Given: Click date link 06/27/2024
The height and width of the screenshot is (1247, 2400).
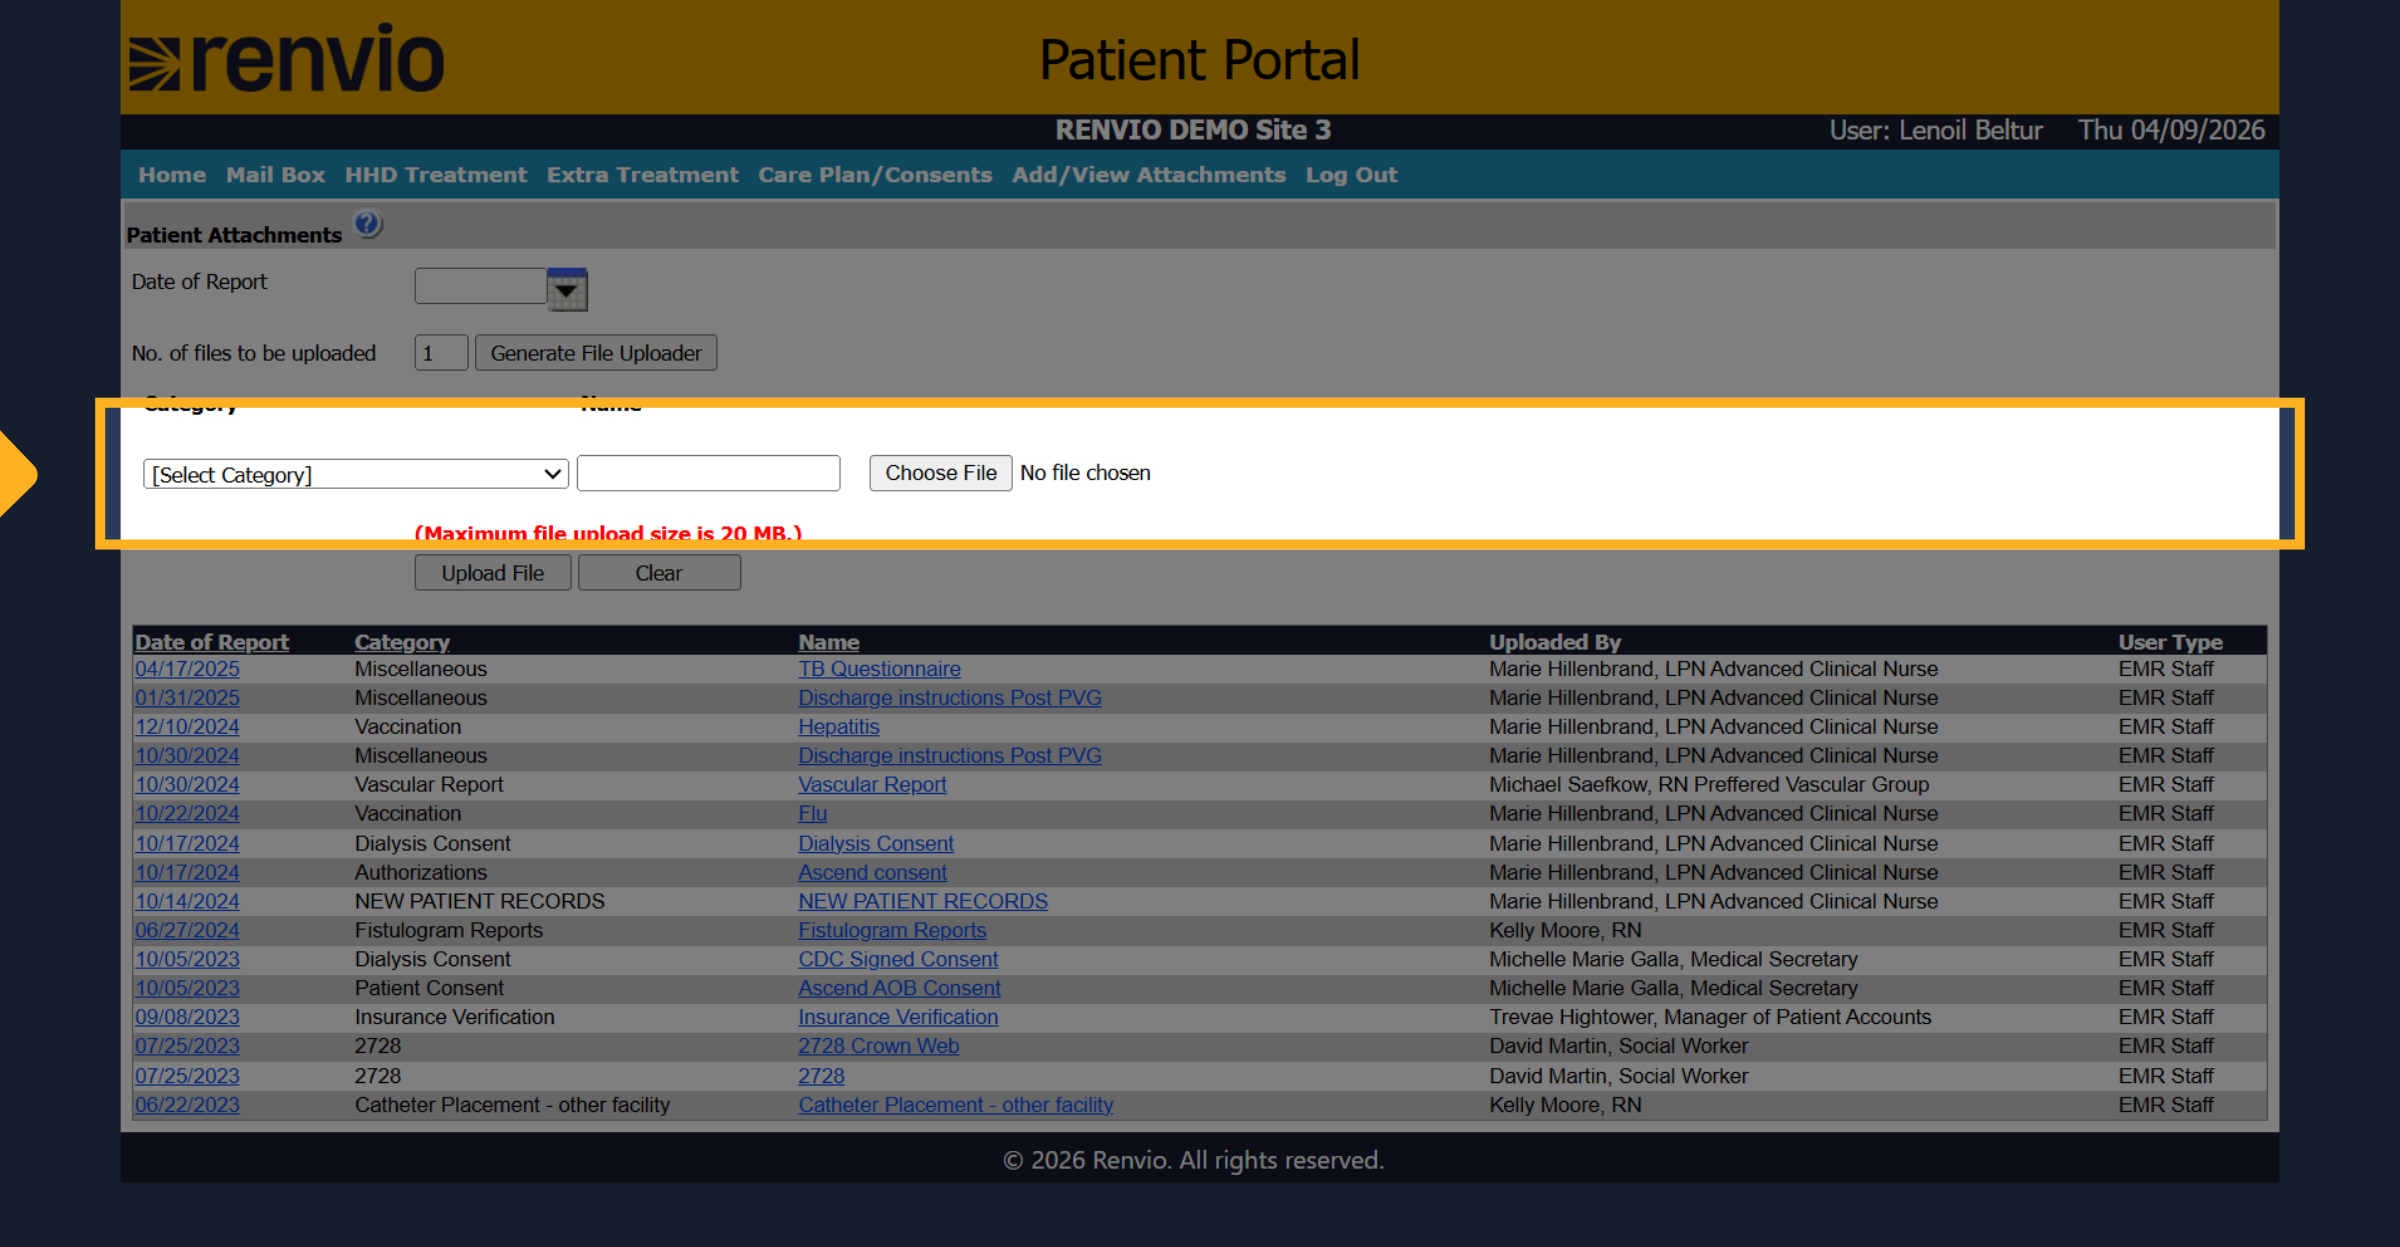Looking at the screenshot, I should pyautogui.click(x=187, y=931).
